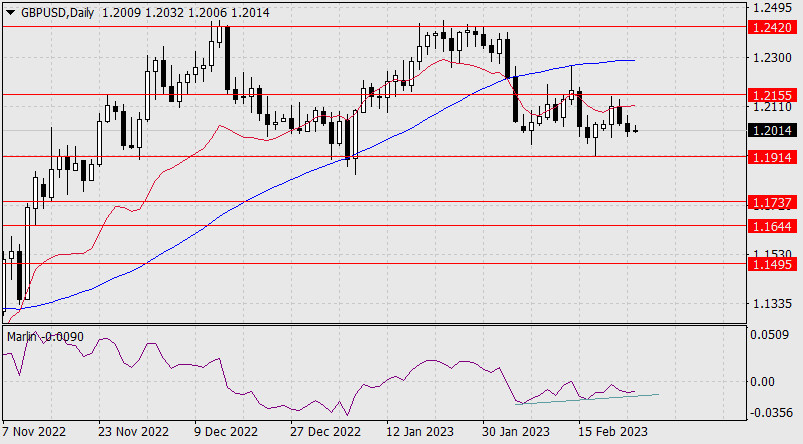This screenshot has height=444, width=803.
Task: Click the 1.1644 red price label
Action: 772,226
